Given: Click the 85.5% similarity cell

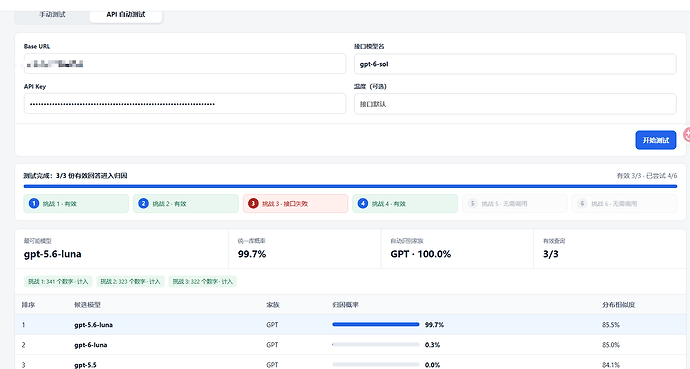Looking at the screenshot, I should [x=611, y=325].
